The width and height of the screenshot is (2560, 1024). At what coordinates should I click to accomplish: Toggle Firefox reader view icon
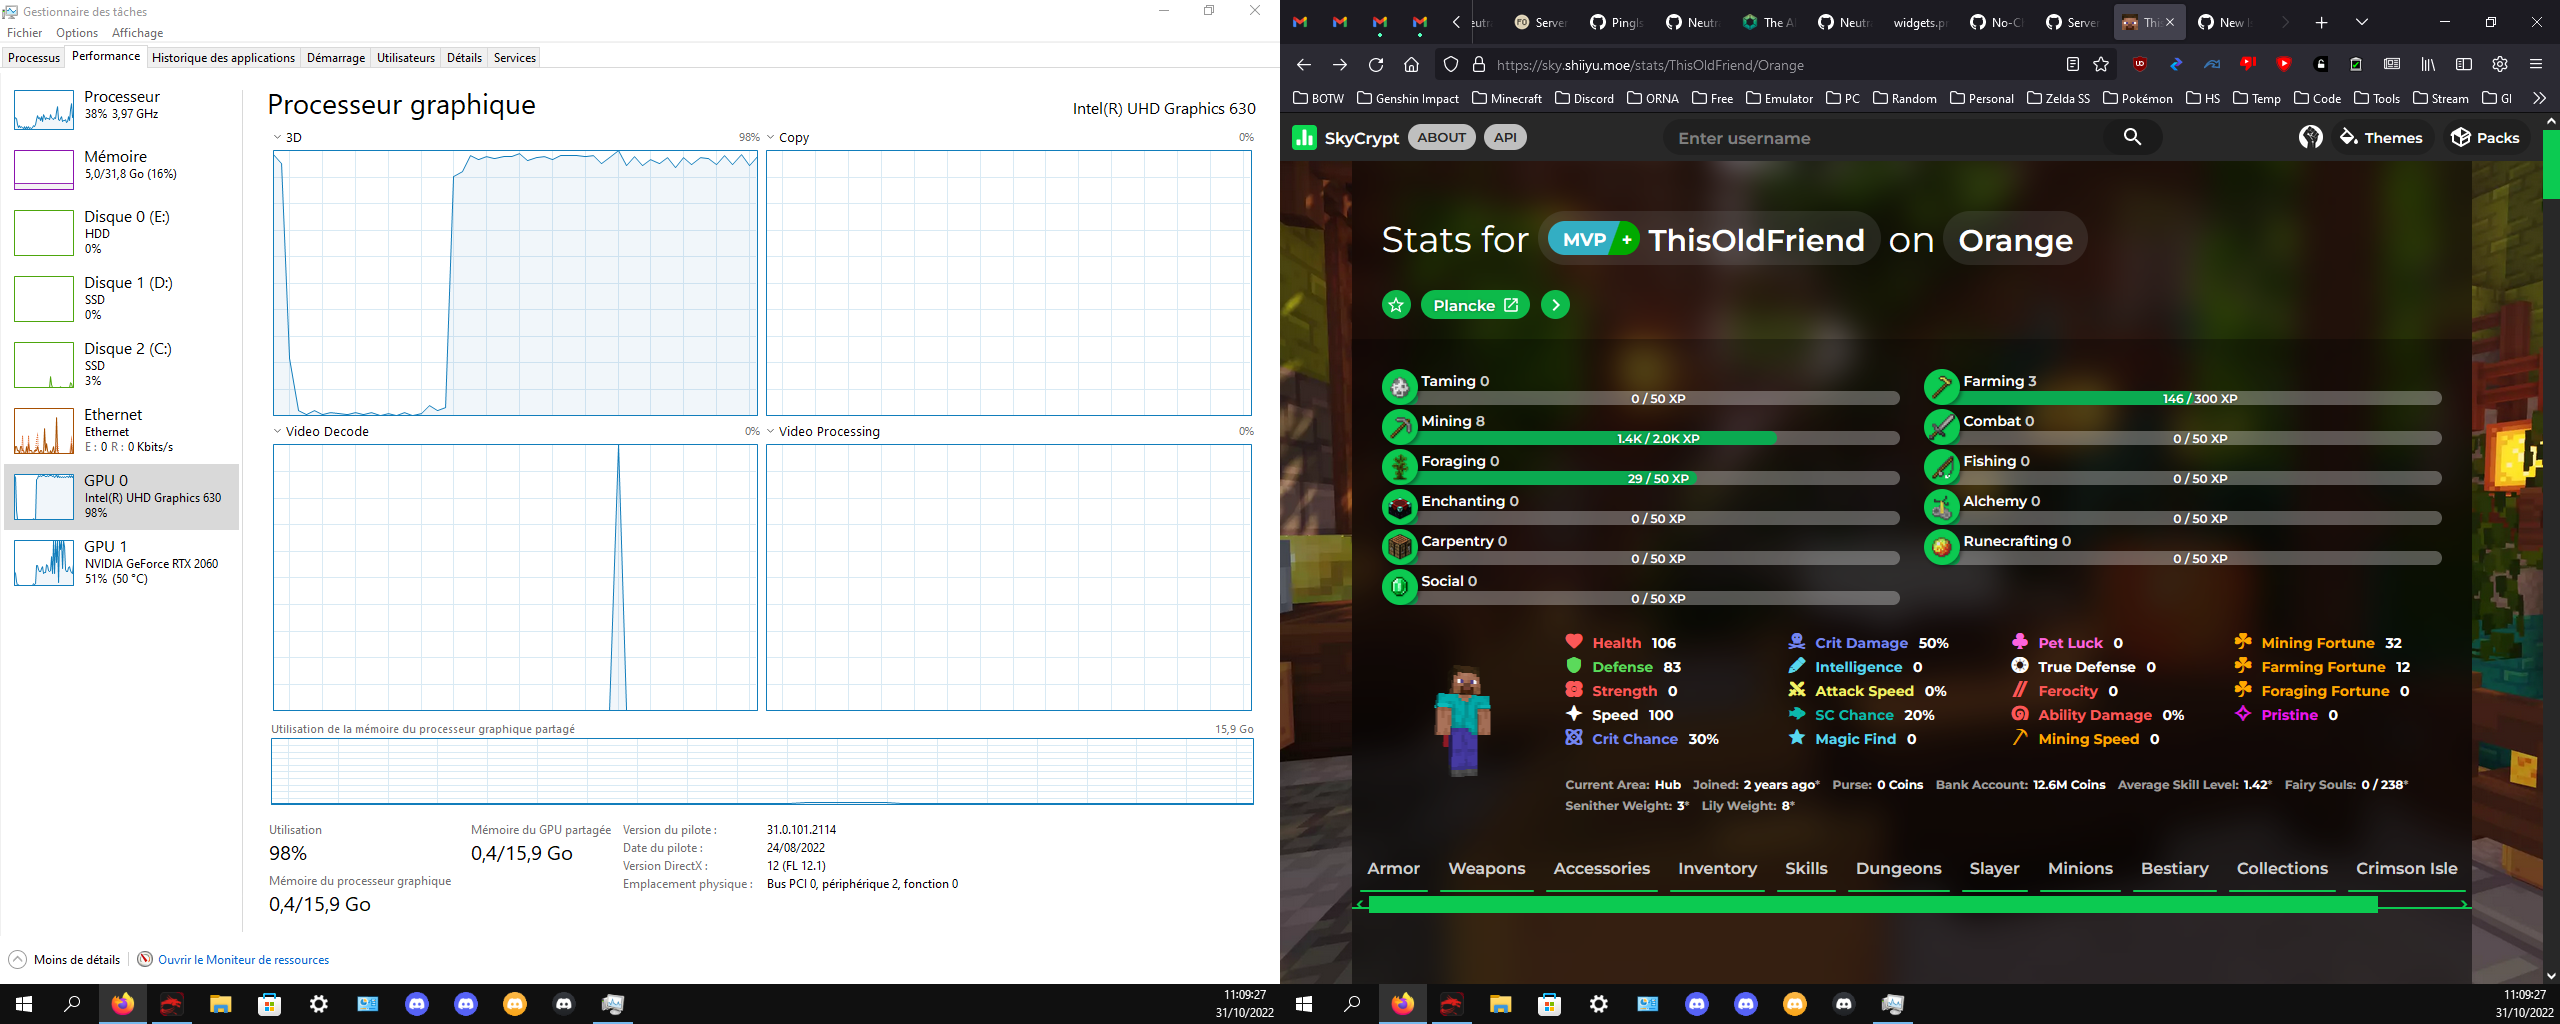(2072, 65)
